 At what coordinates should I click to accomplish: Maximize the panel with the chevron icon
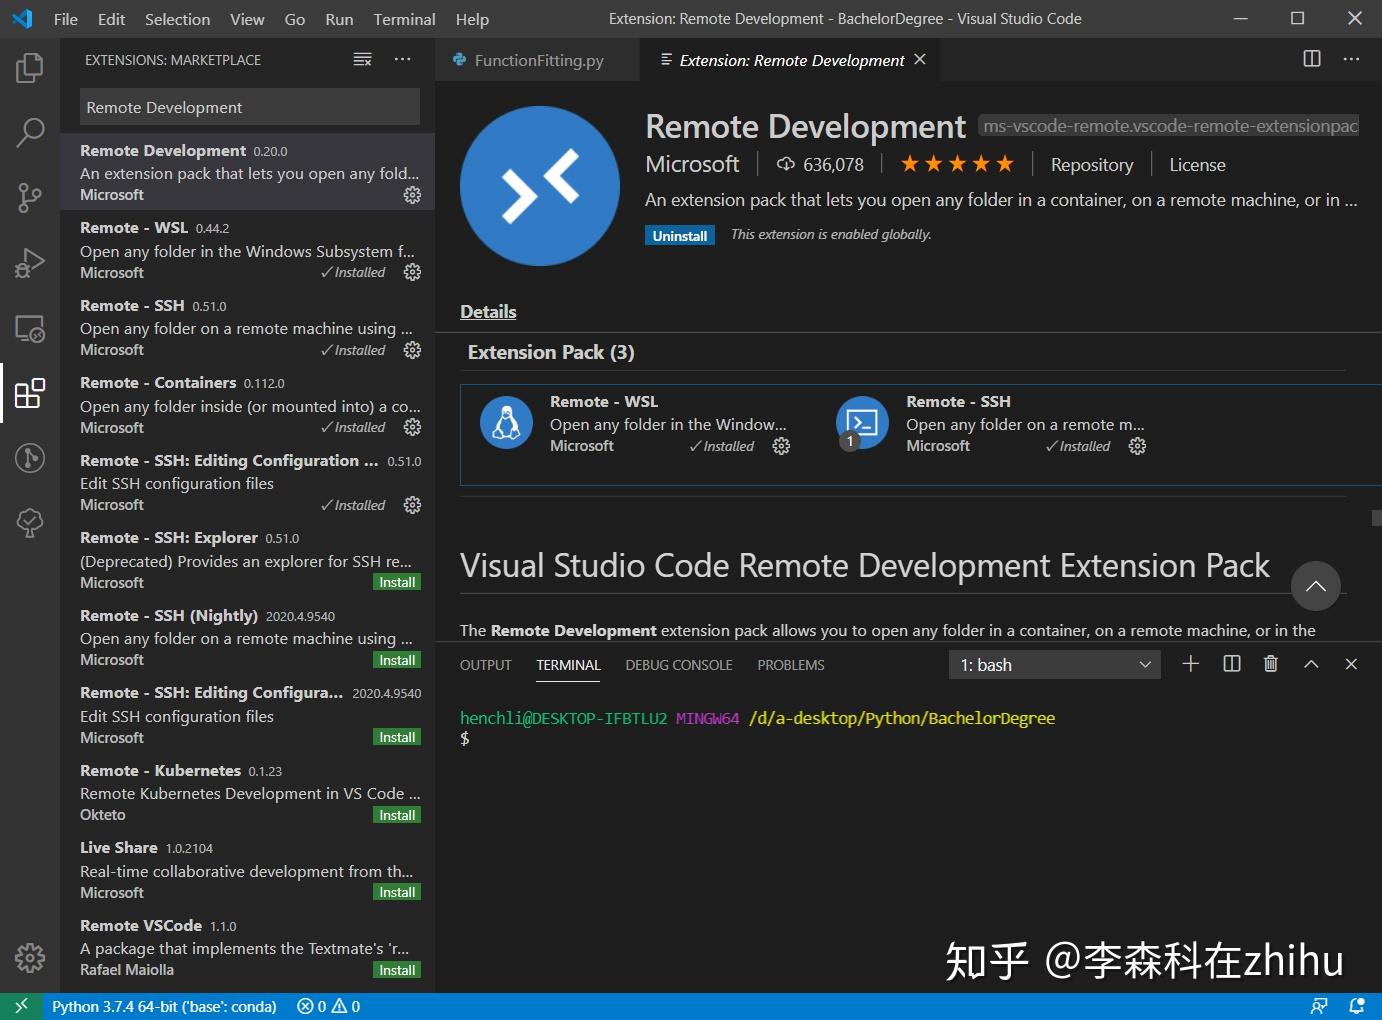point(1311,663)
